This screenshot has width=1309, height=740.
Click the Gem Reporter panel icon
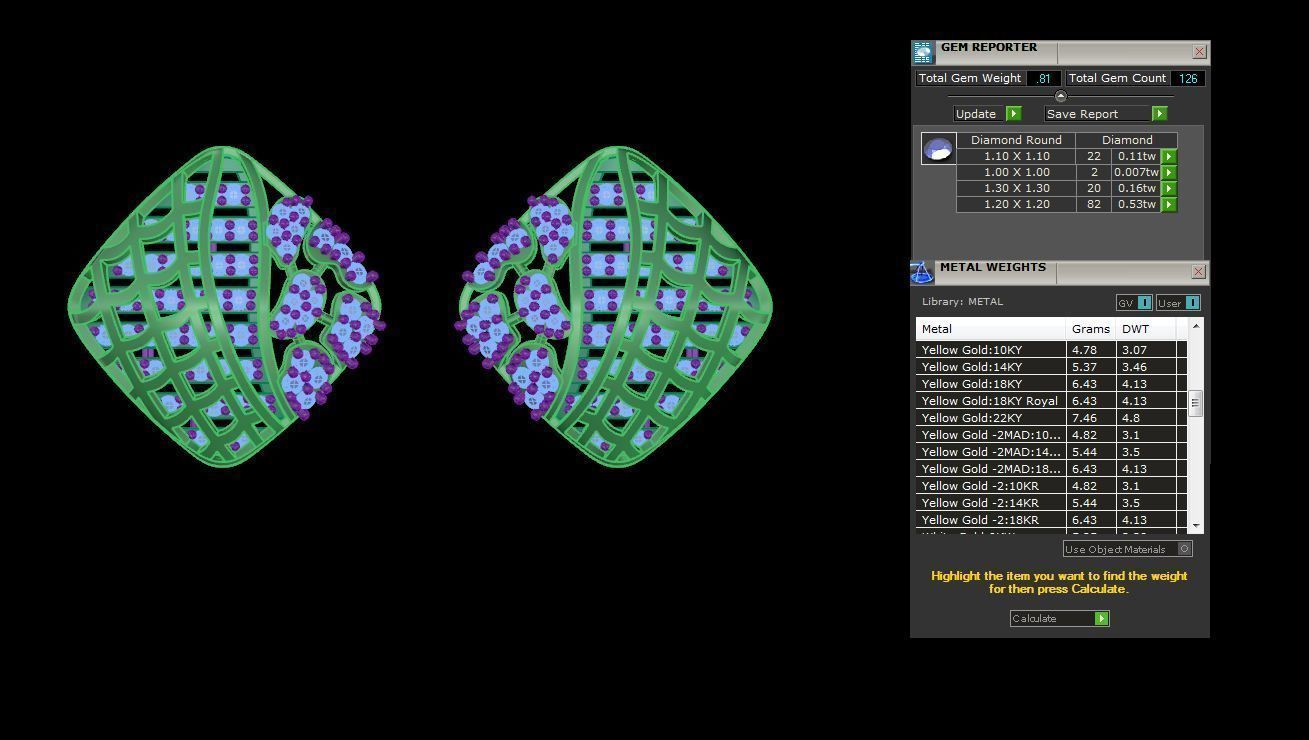(x=922, y=52)
